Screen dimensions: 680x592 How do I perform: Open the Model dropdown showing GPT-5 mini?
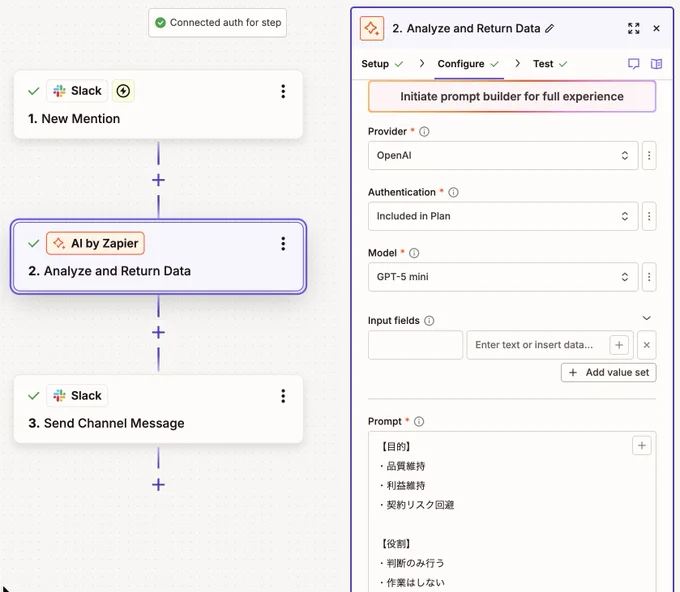(503, 277)
